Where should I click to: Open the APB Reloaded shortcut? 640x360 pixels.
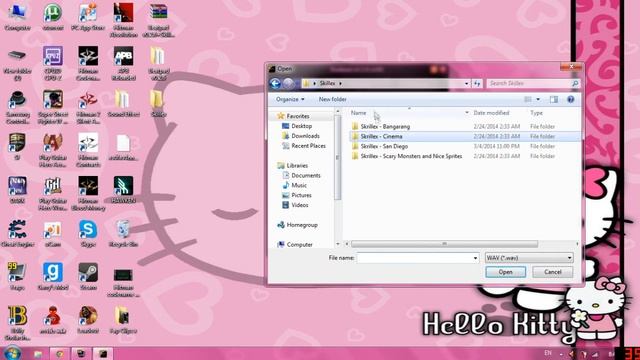click(x=123, y=64)
